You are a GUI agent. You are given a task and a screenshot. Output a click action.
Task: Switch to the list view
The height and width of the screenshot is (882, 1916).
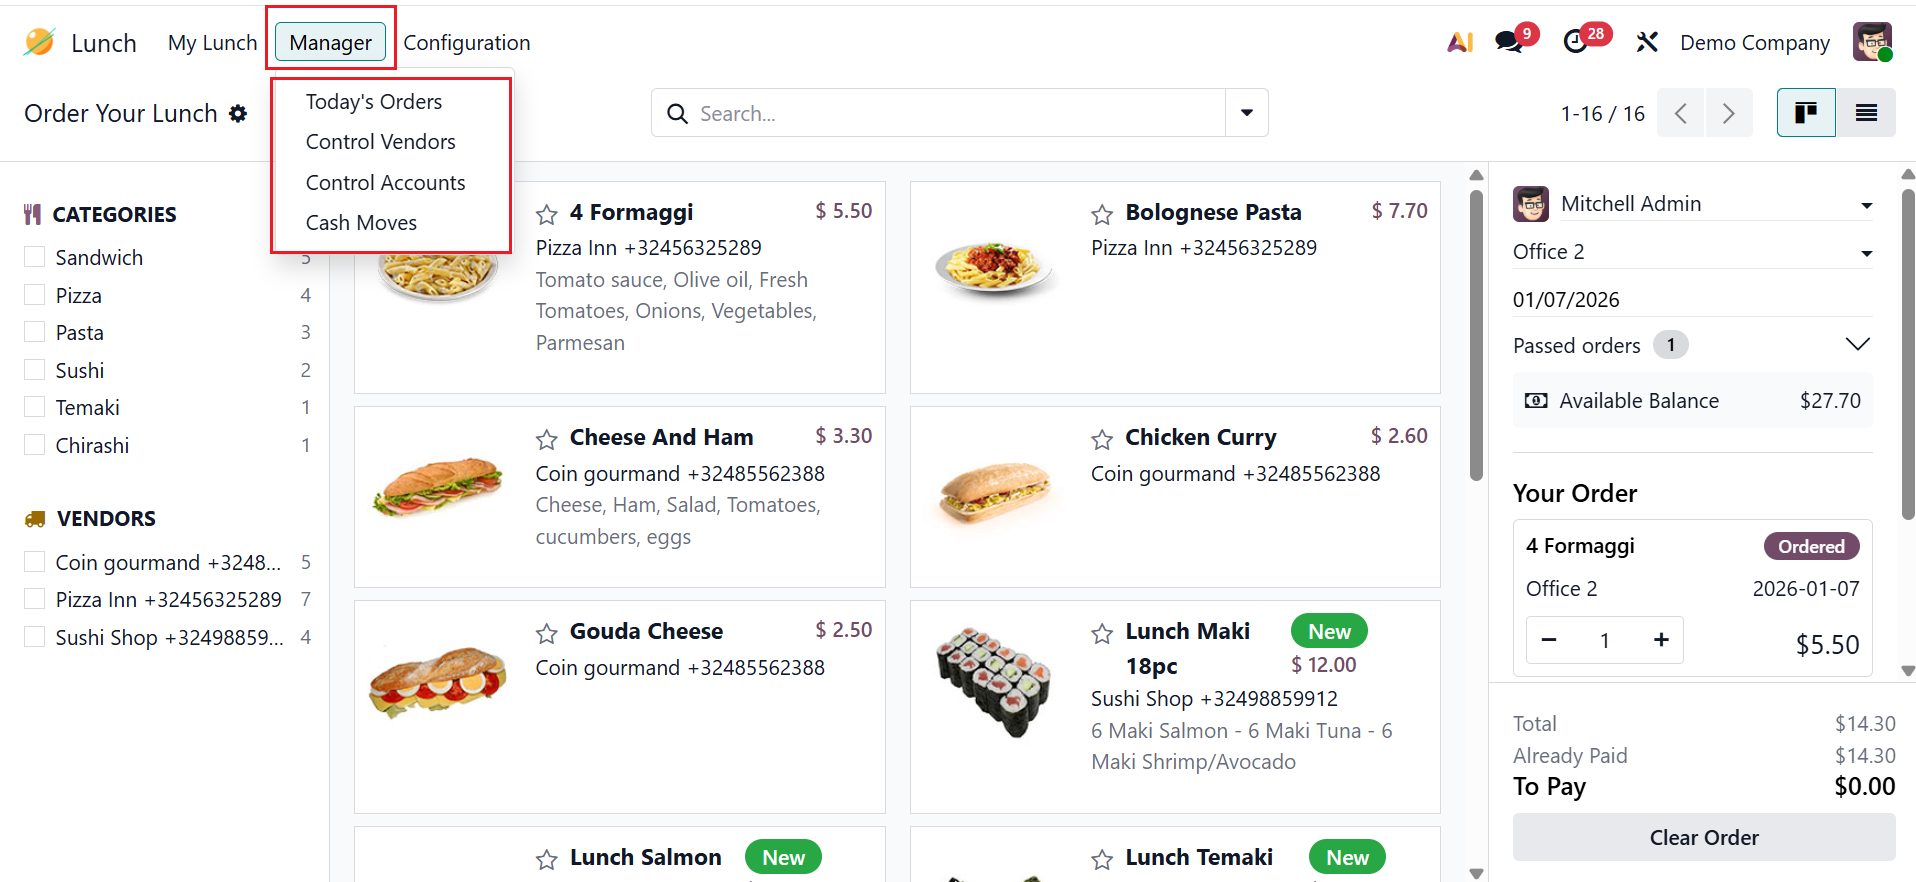coord(1866,113)
